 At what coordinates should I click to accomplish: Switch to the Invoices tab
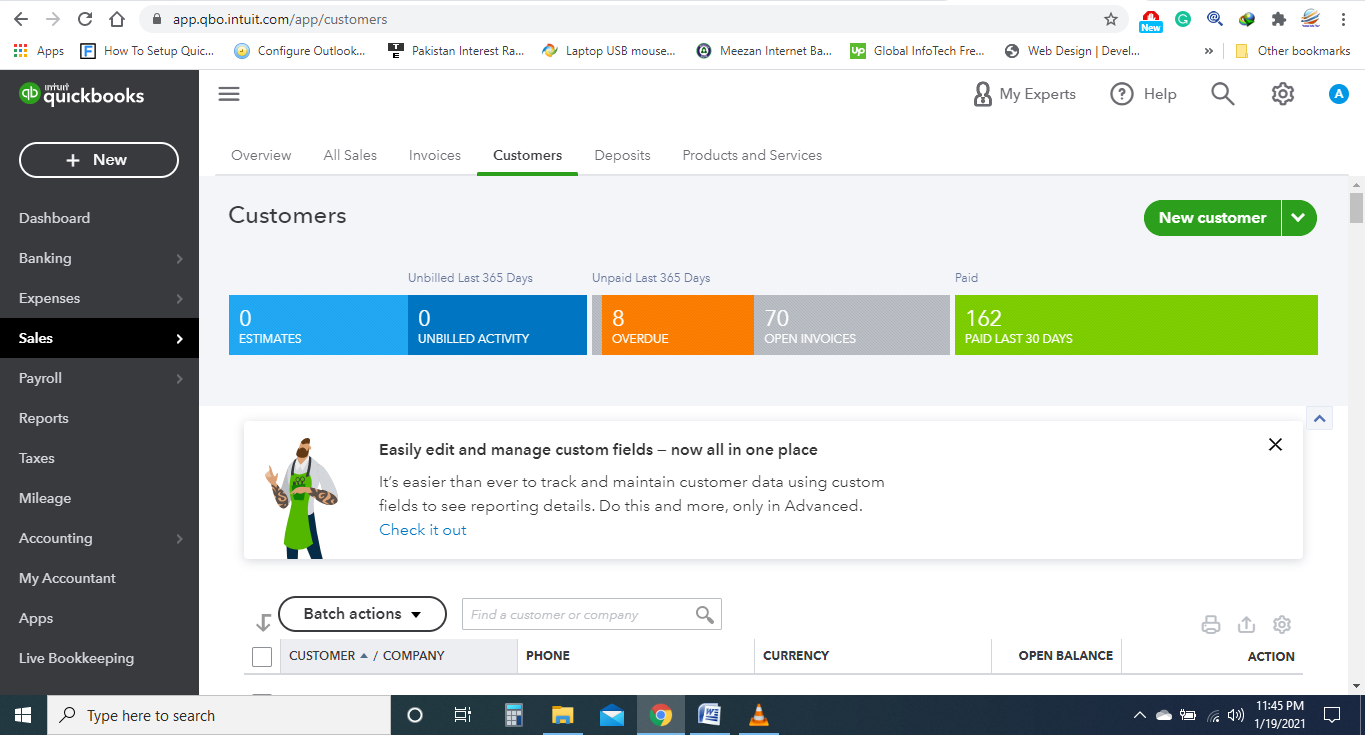pyautogui.click(x=435, y=155)
